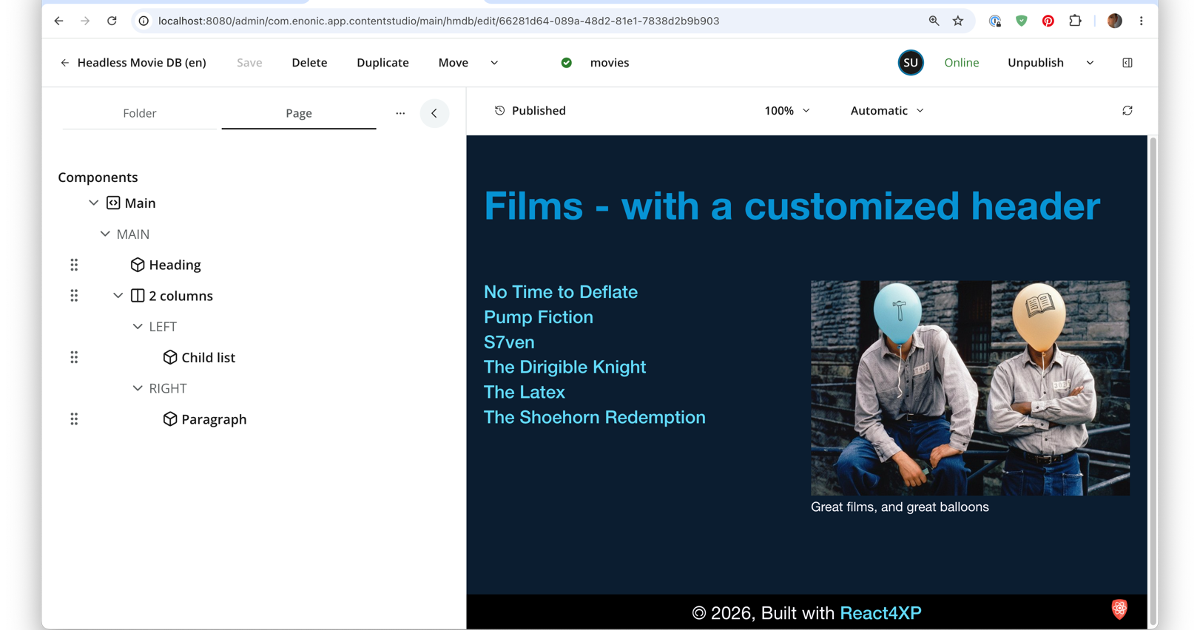Grab the Heading drag handle
The height and width of the screenshot is (630, 1200).
(x=74, y=265)
